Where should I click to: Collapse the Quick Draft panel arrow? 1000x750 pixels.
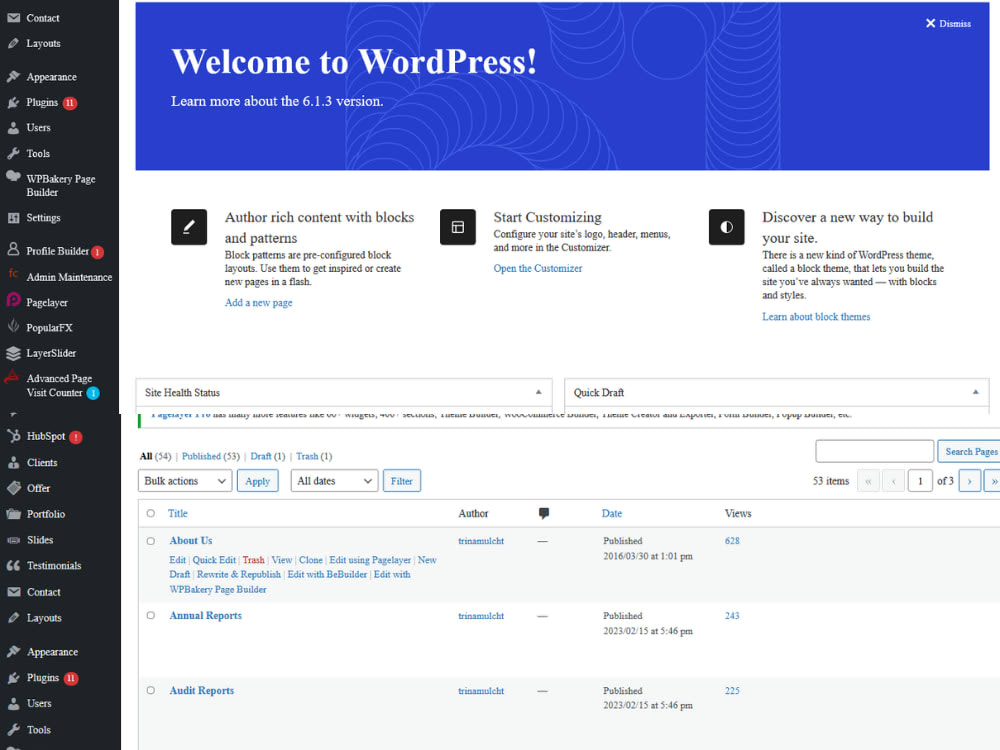[975, 392]
